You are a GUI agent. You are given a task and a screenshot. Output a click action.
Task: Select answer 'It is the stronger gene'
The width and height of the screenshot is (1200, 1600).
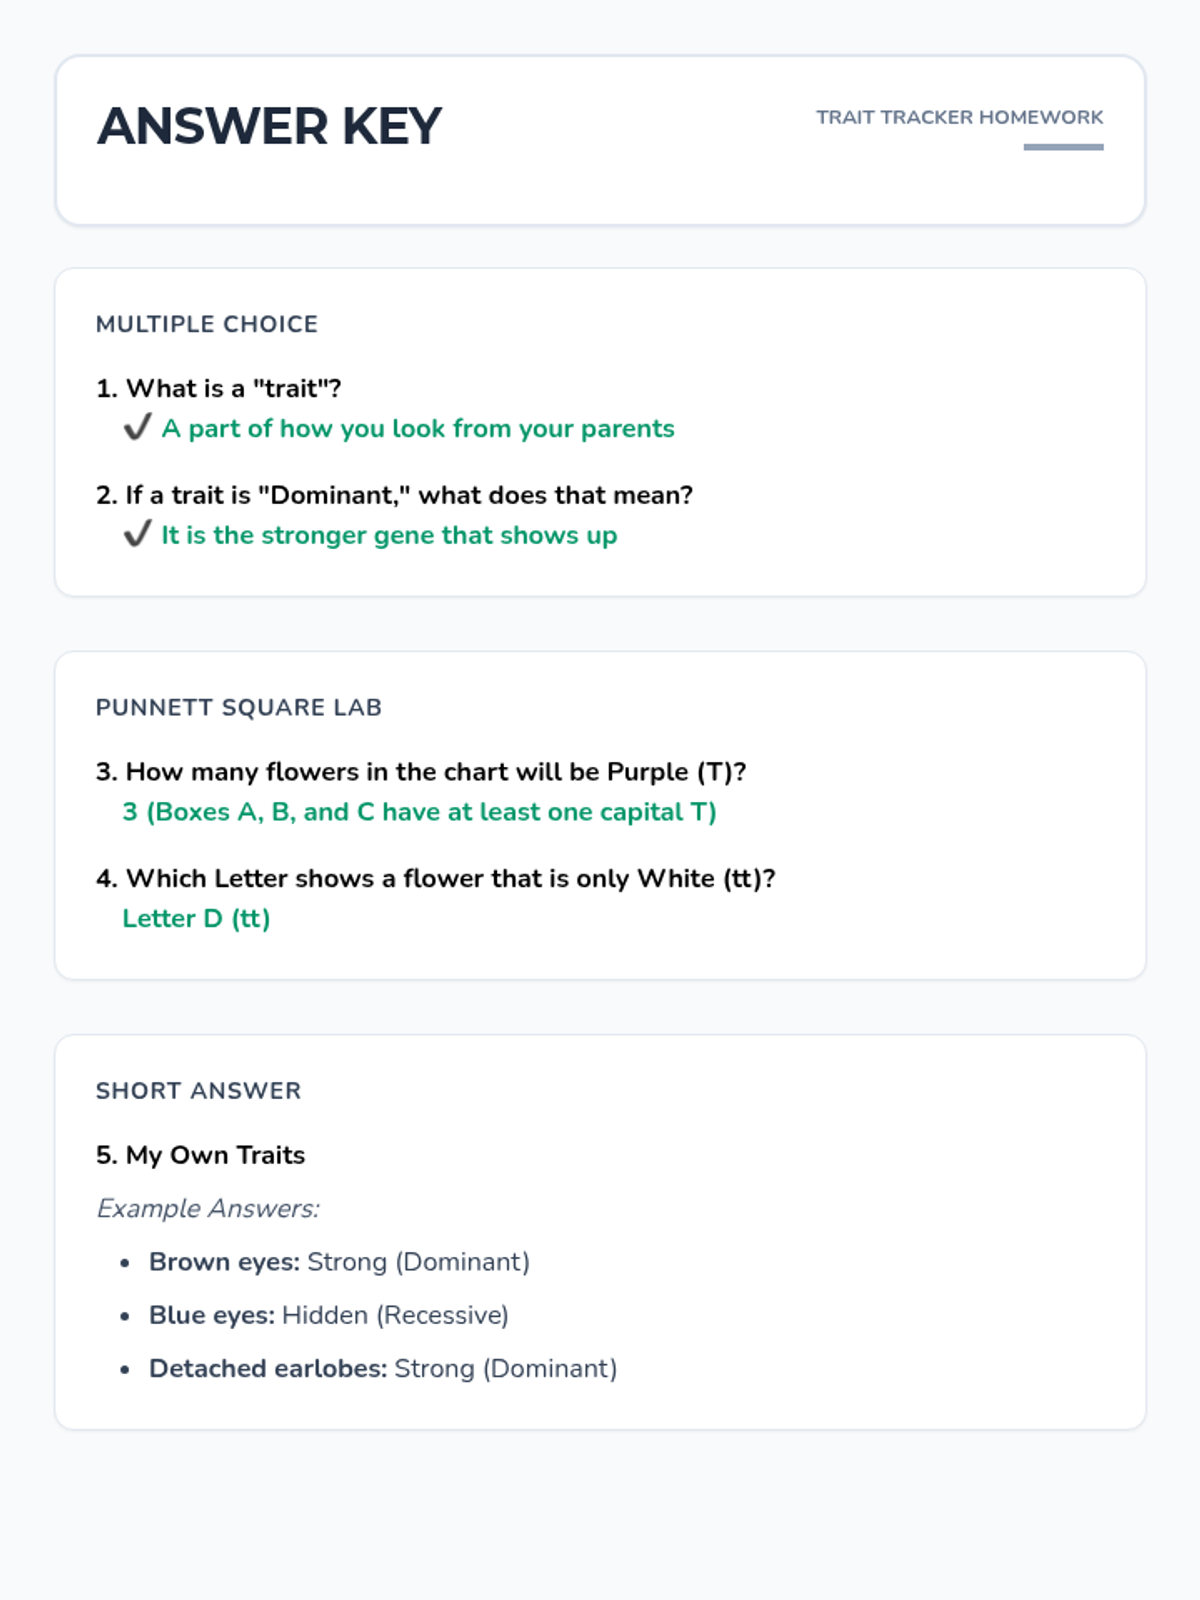pos(389,535)
